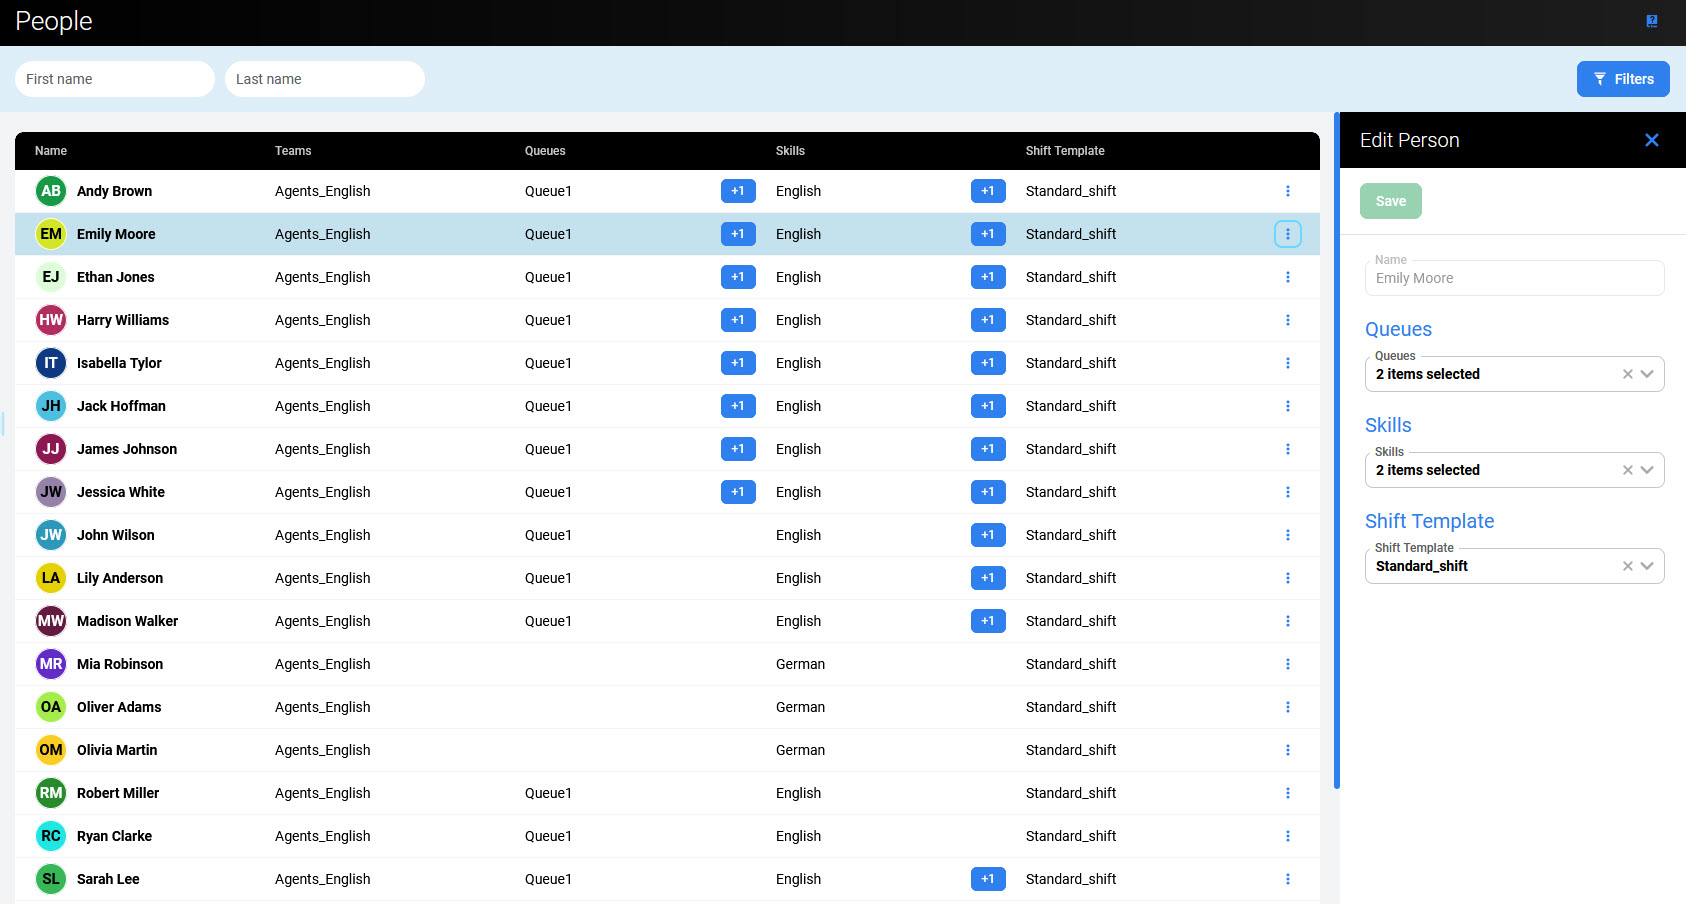1686x904 pixels.
Task: Click the First name search field
Action: [115, 79]
